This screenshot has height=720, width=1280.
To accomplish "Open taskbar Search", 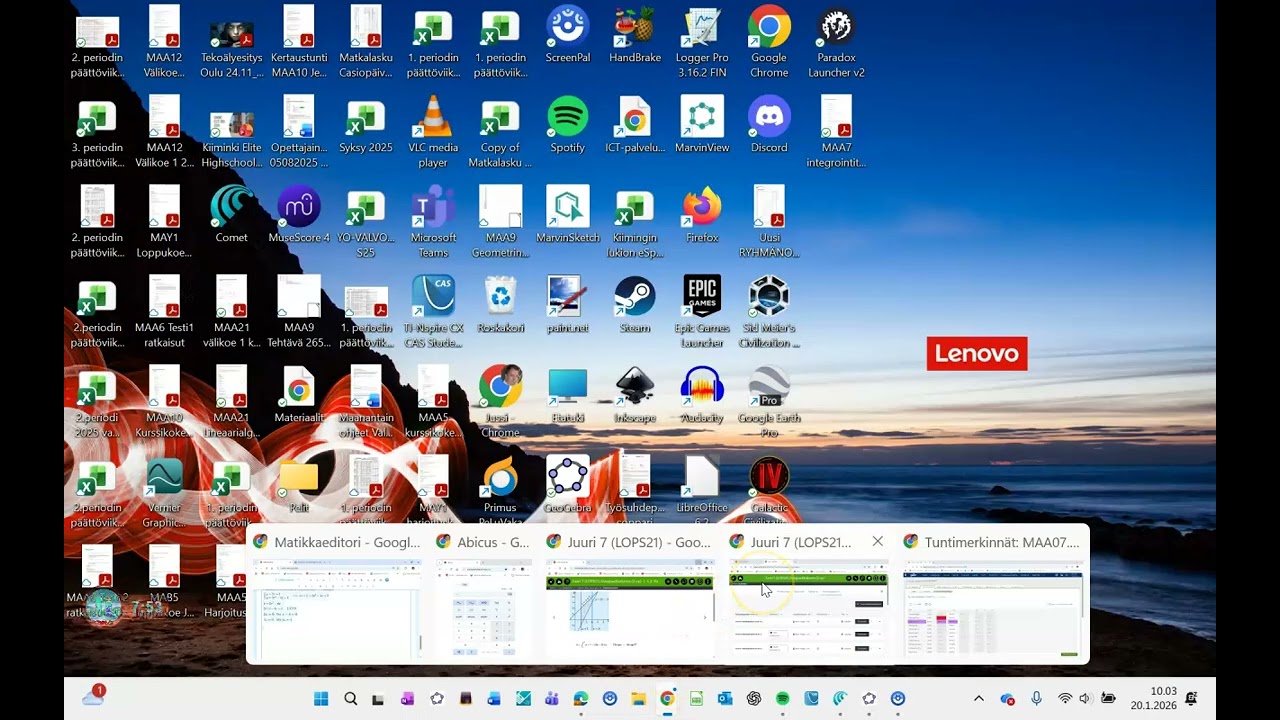I will click(350, 698).
